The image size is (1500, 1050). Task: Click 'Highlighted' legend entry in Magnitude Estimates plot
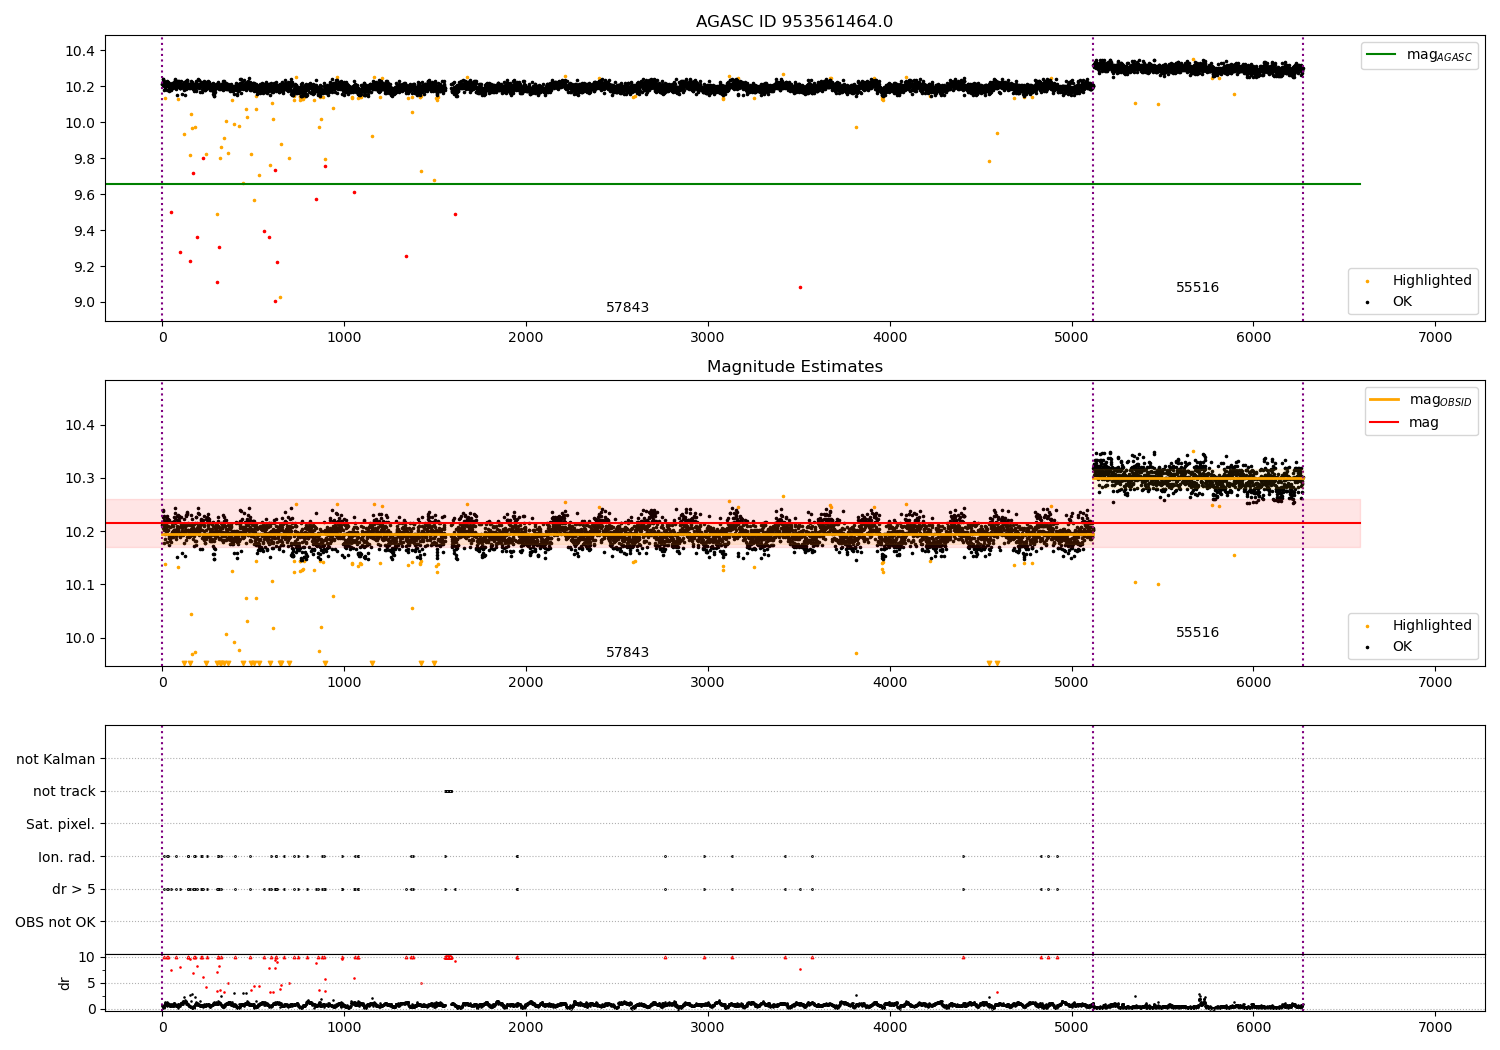coord(1419,626)
